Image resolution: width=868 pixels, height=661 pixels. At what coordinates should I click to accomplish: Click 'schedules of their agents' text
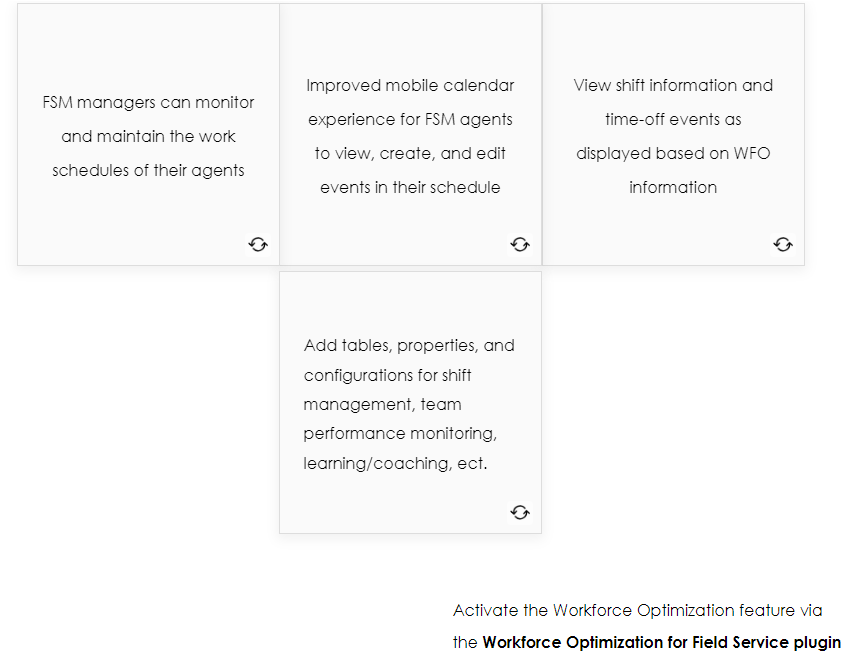(148, 171)
